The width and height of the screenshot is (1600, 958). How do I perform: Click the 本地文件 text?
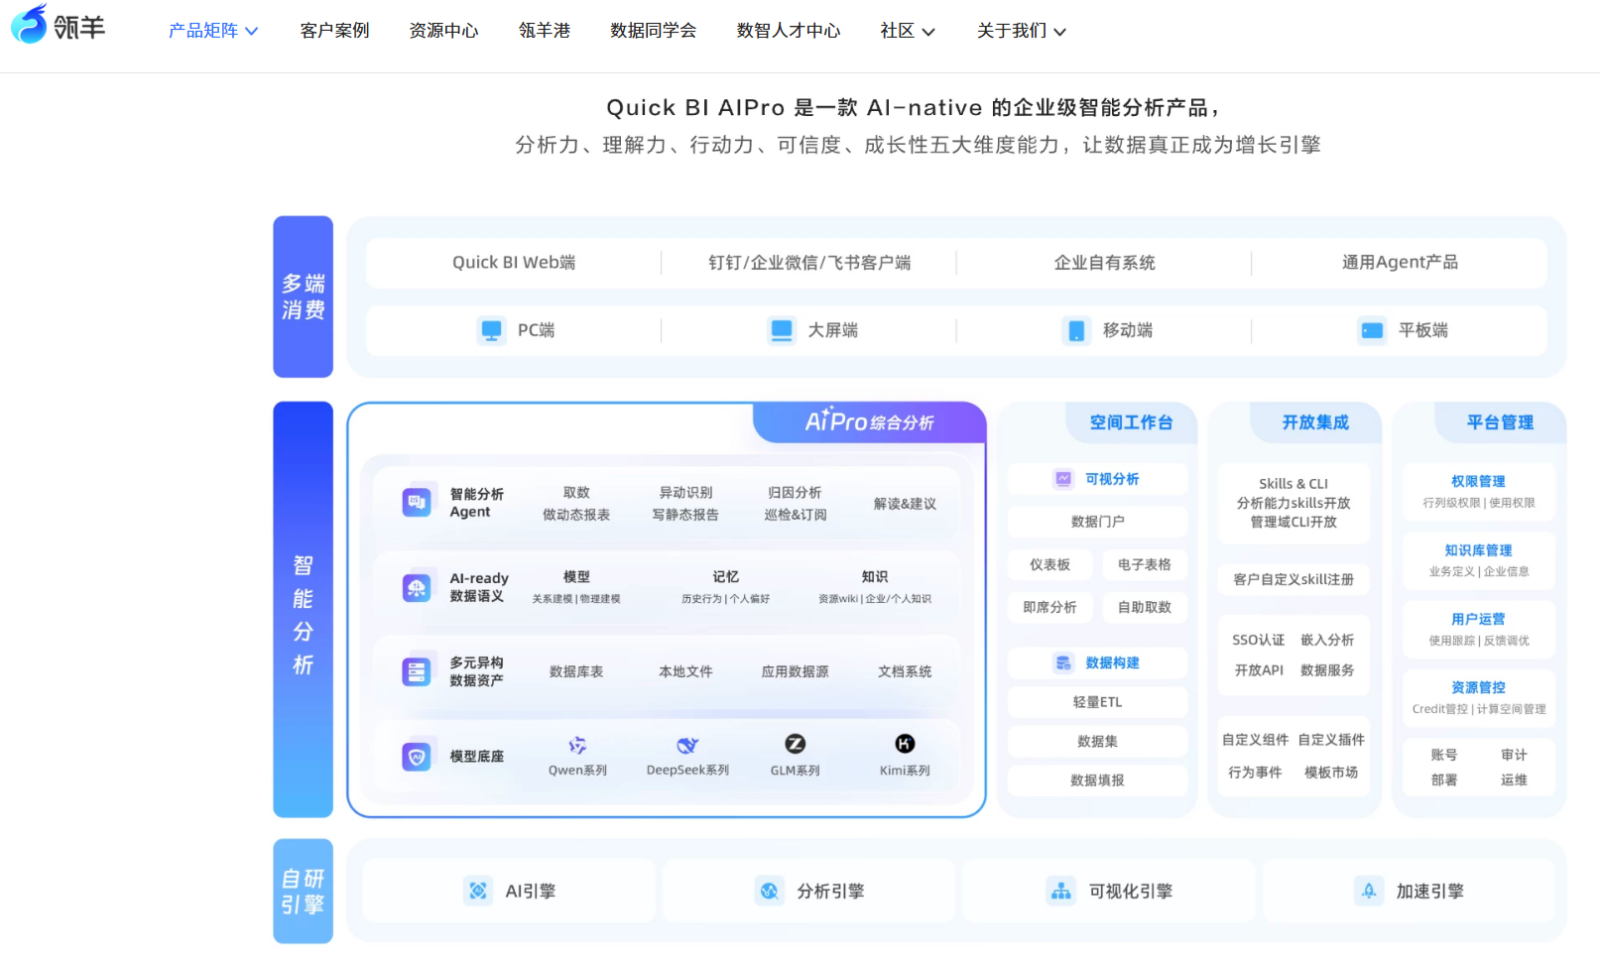pos(686,672)
